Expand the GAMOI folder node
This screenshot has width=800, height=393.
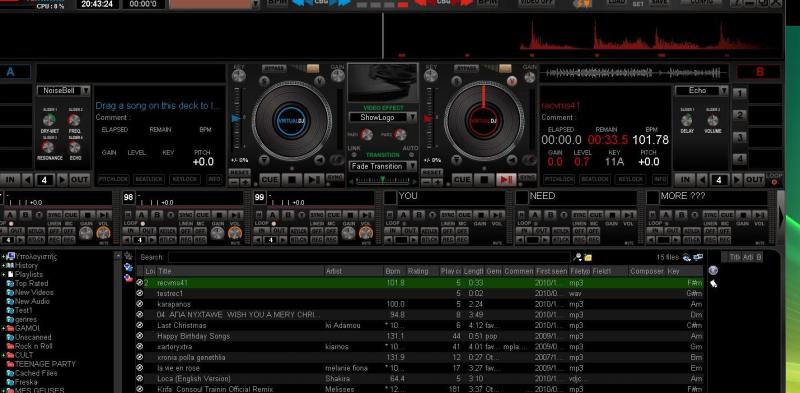[x=3, y=328]
